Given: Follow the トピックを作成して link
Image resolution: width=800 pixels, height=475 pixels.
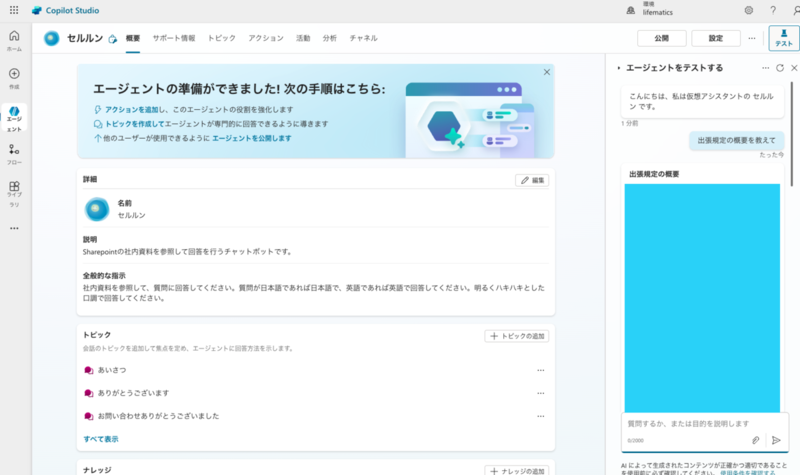Looking at the screenshot, I should point(135,124).
